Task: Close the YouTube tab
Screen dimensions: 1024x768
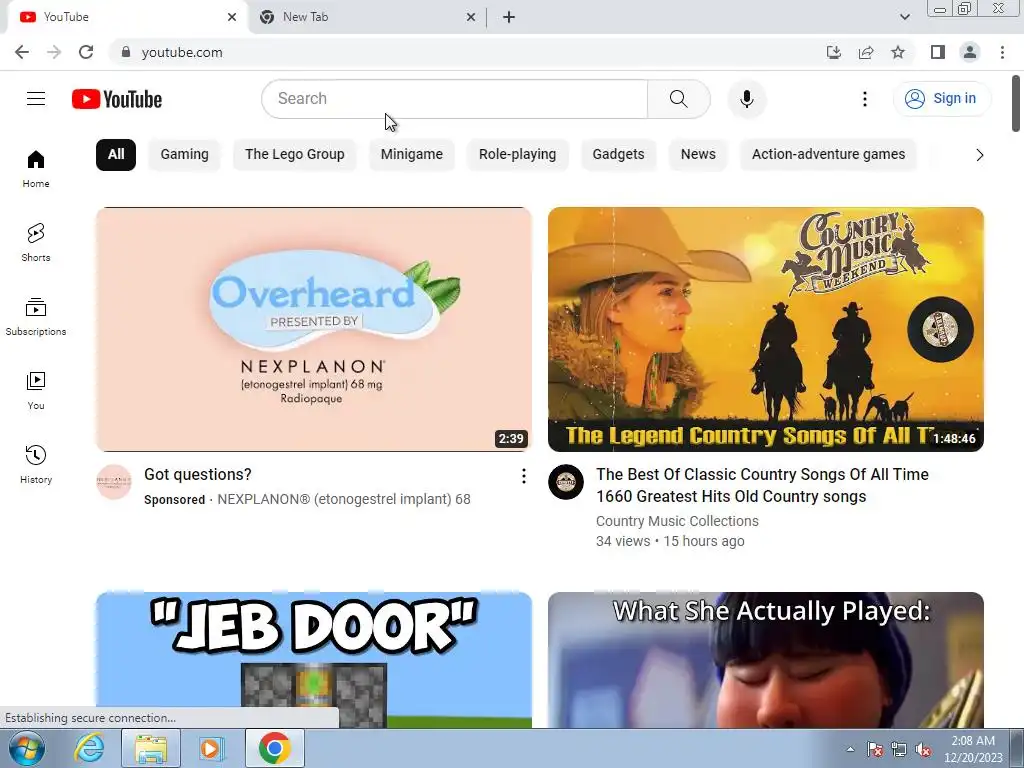Action: pos(232,17)
